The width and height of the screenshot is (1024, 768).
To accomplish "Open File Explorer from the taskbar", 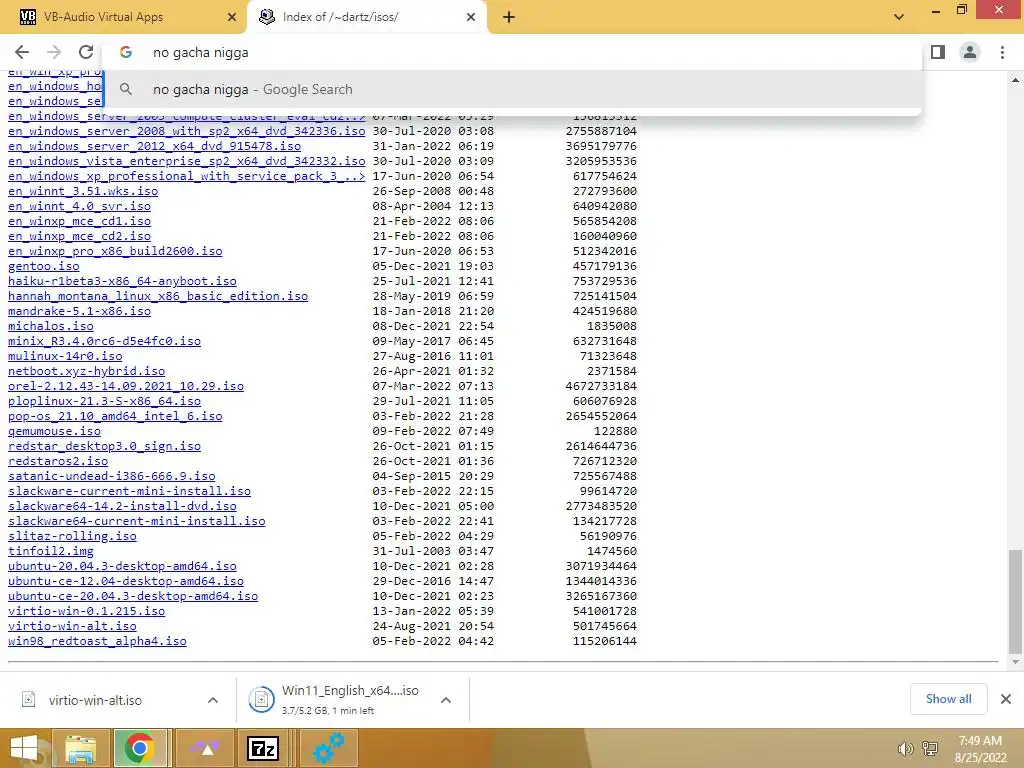I will [81, 748].
